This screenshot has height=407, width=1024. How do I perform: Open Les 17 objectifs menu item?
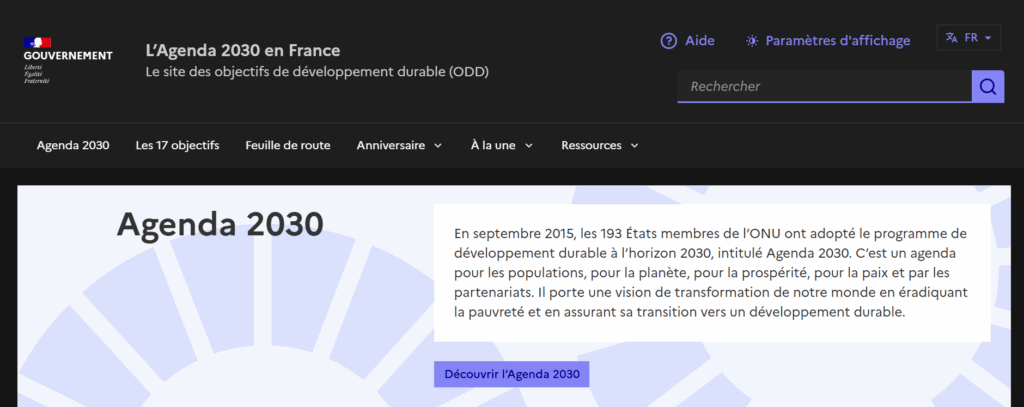[177, 145]
